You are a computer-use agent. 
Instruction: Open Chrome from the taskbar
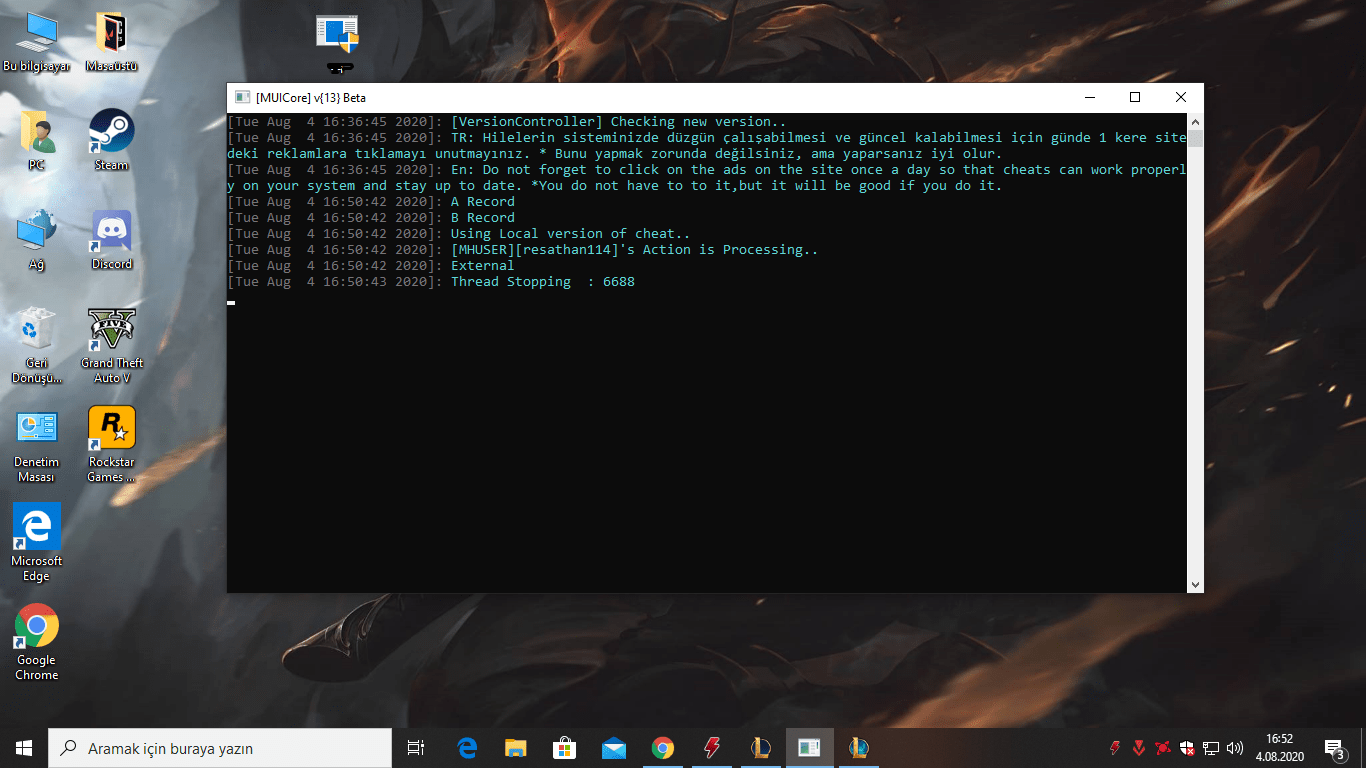click(663, 748)
